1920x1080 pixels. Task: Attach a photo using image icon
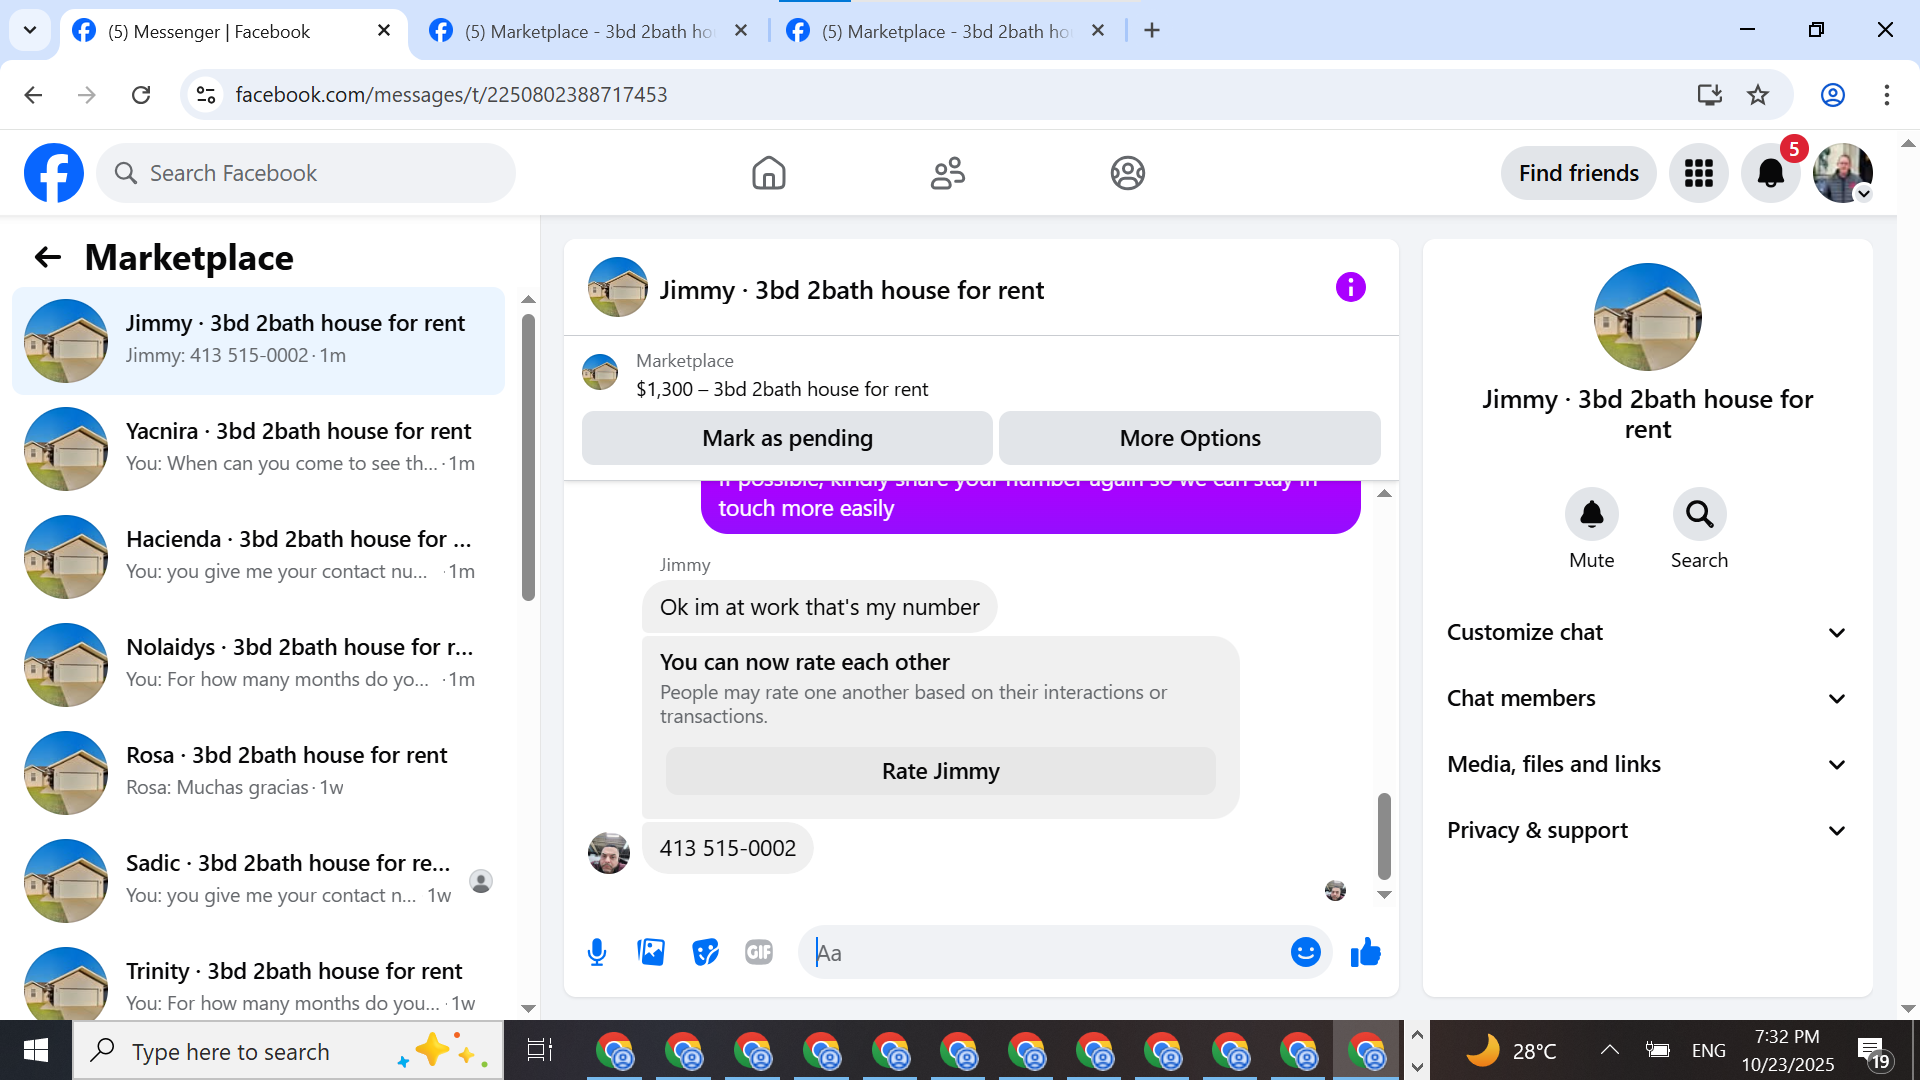[x=651, y=952]
